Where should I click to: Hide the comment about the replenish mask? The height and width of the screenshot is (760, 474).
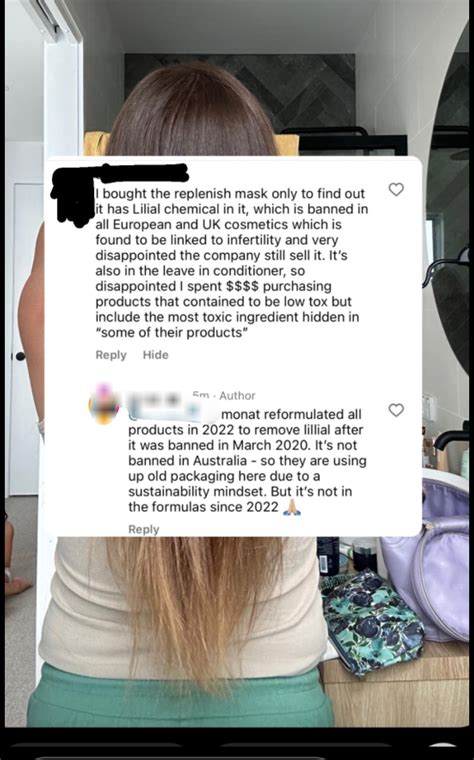156,355
